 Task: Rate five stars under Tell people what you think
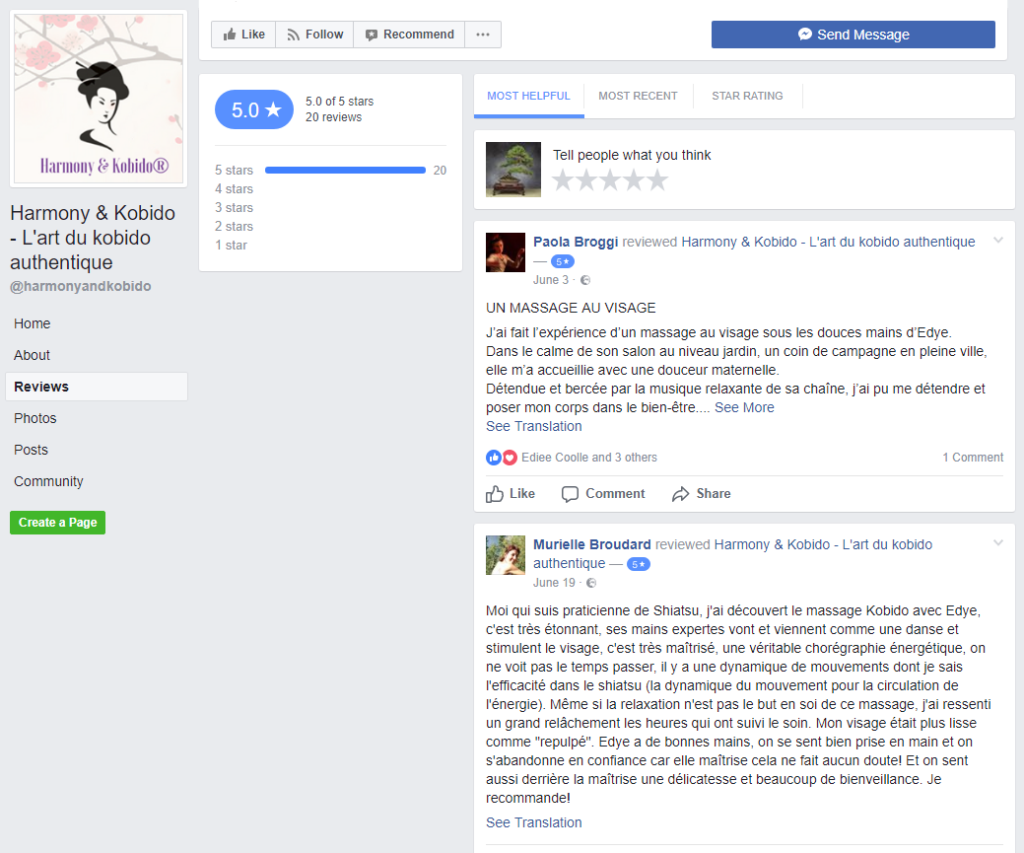[657, 180]
